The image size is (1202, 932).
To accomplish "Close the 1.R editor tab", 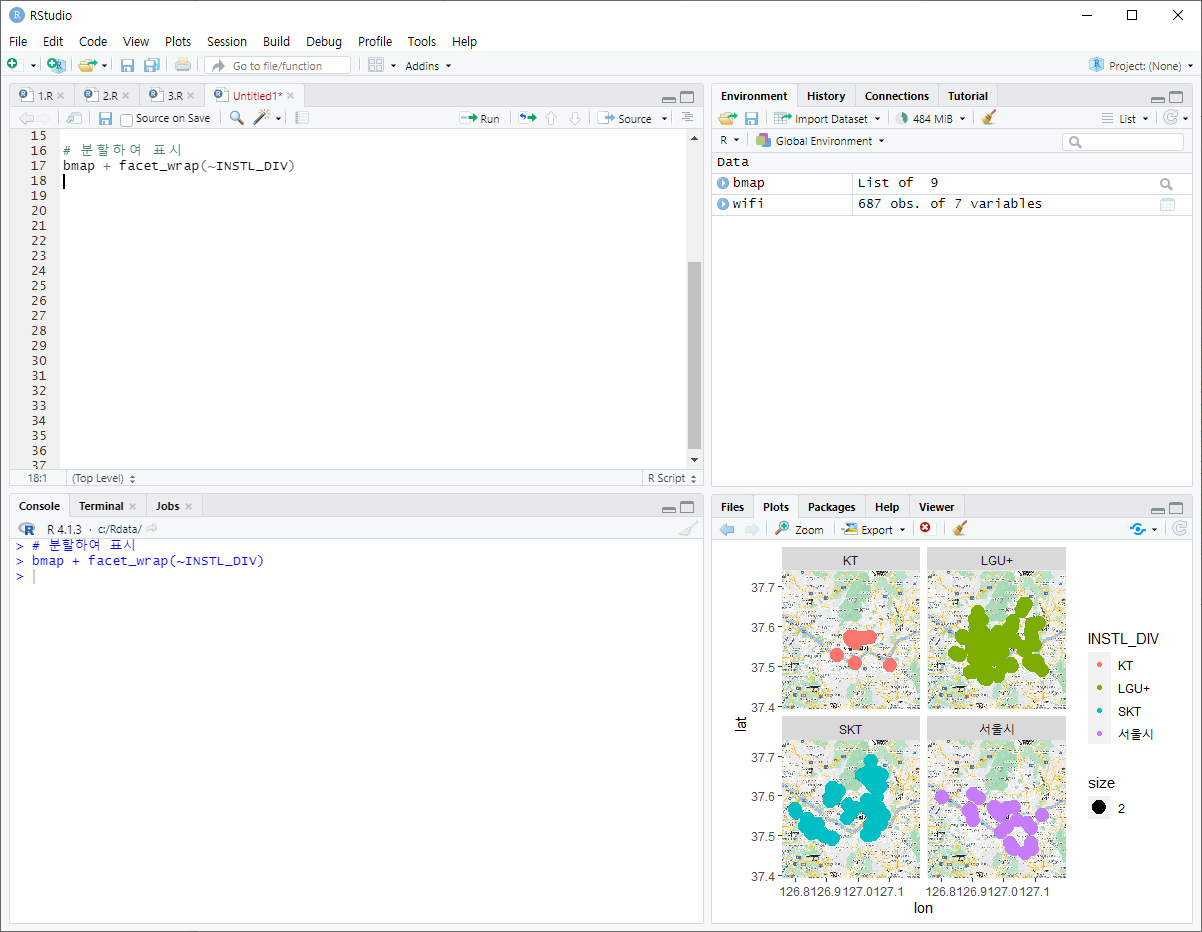I will [x=60, y=96].
